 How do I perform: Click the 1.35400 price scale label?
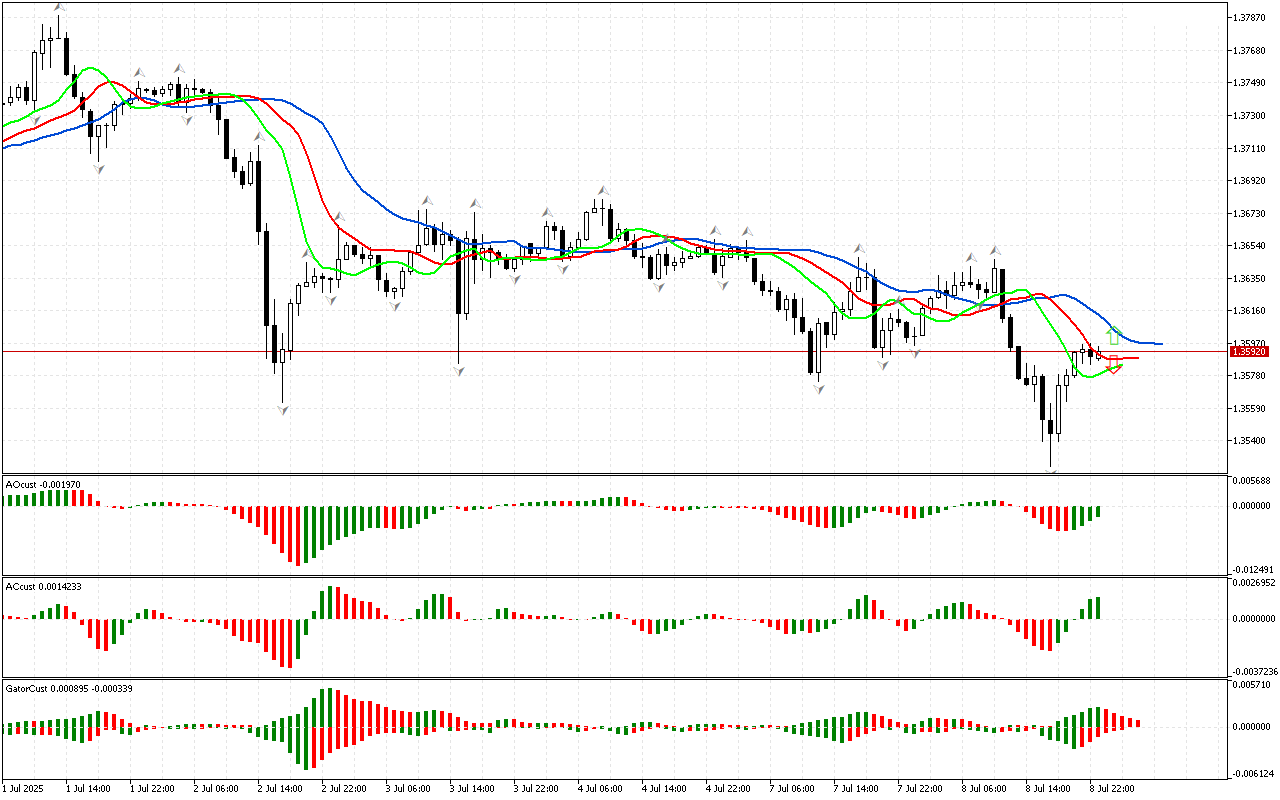[x=1250, y=441]
